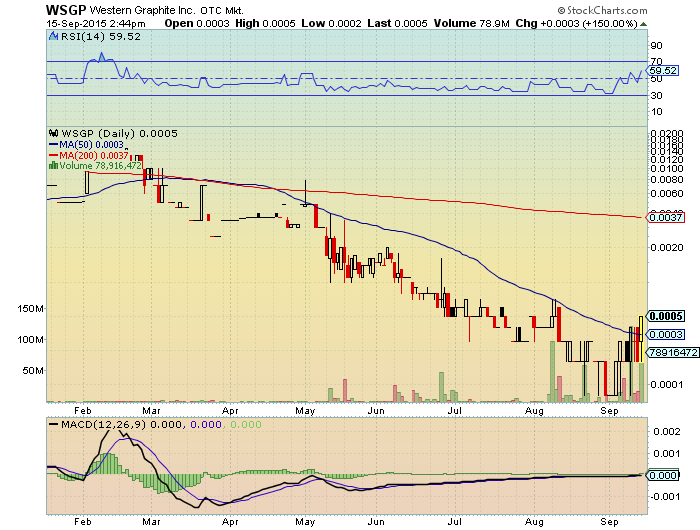Click the Western Graphite Inc. company name
This screenshot has width=700, height=530.
pos(143,10)
